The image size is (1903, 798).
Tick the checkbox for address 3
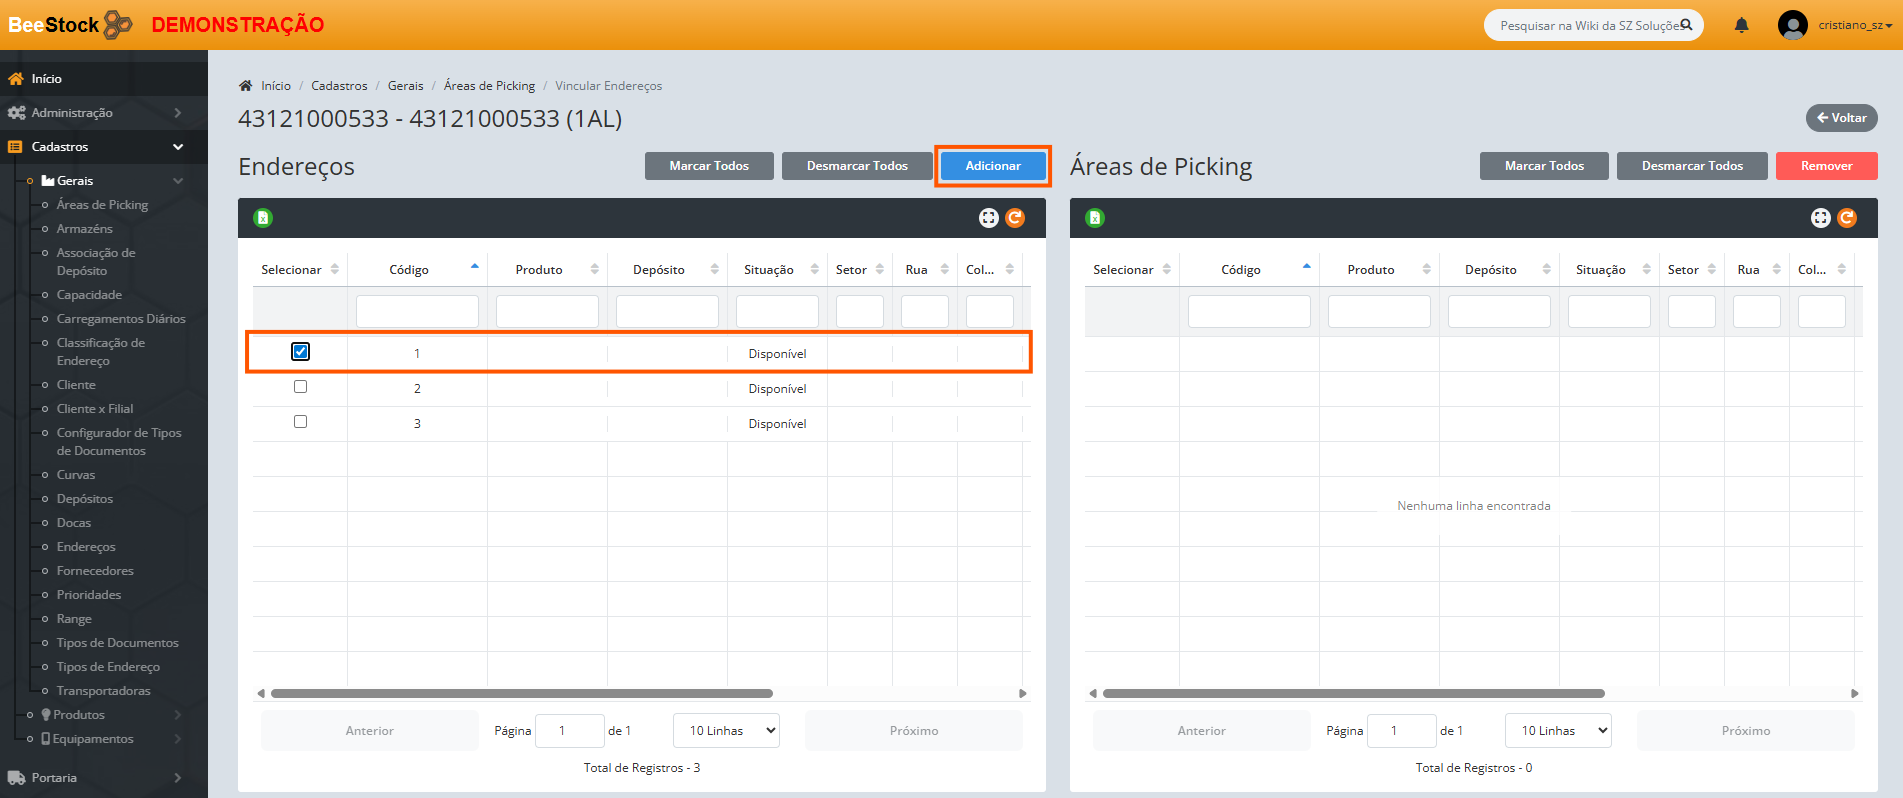click(300, 422)
